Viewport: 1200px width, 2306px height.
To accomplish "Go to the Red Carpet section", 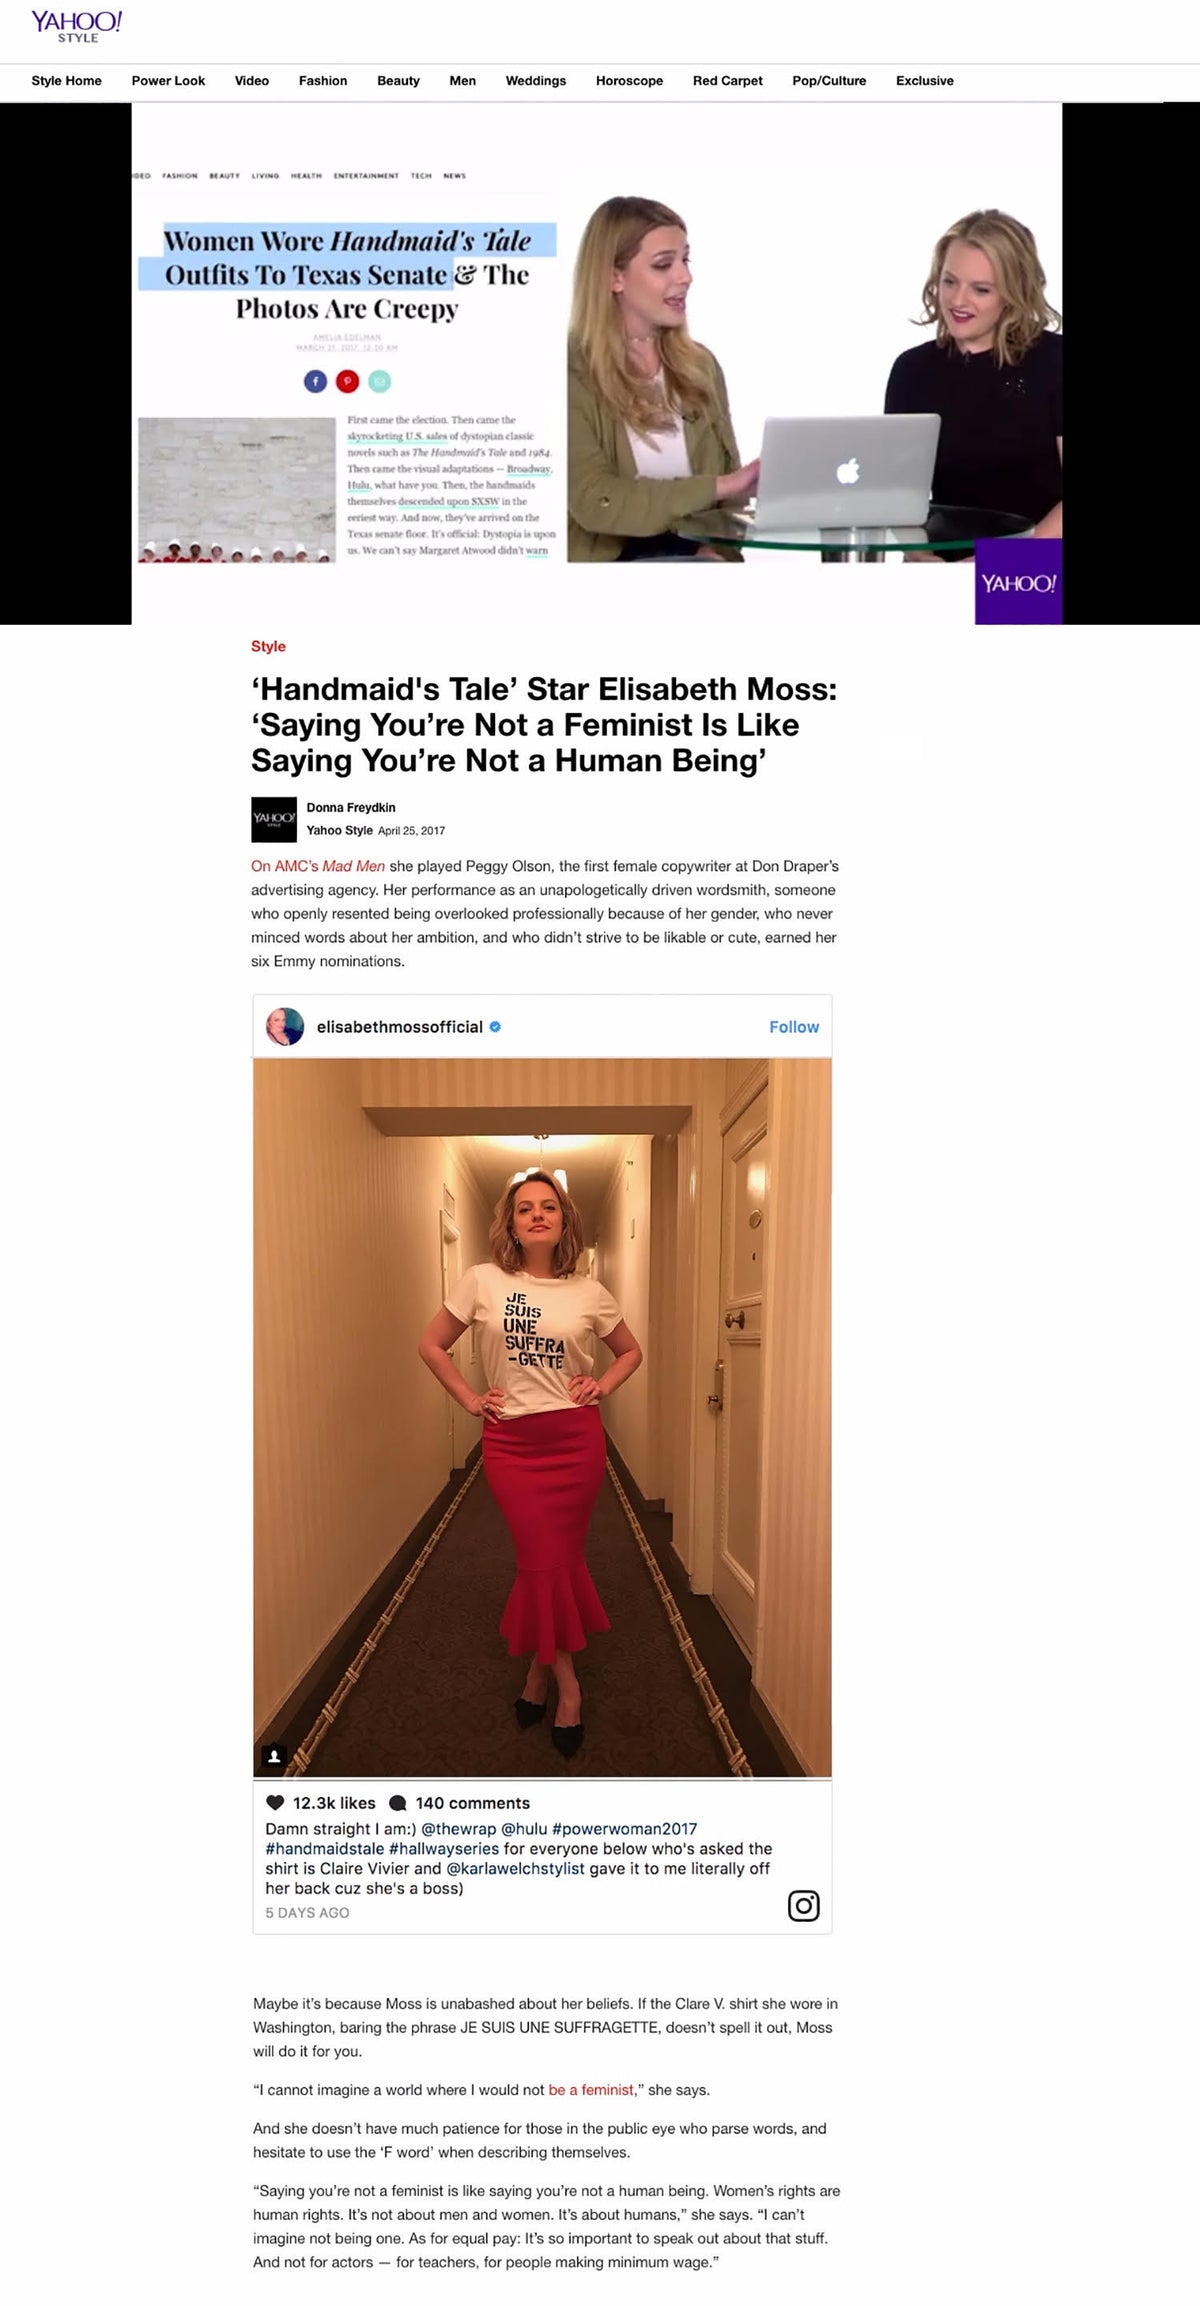I will click(727, 81).
